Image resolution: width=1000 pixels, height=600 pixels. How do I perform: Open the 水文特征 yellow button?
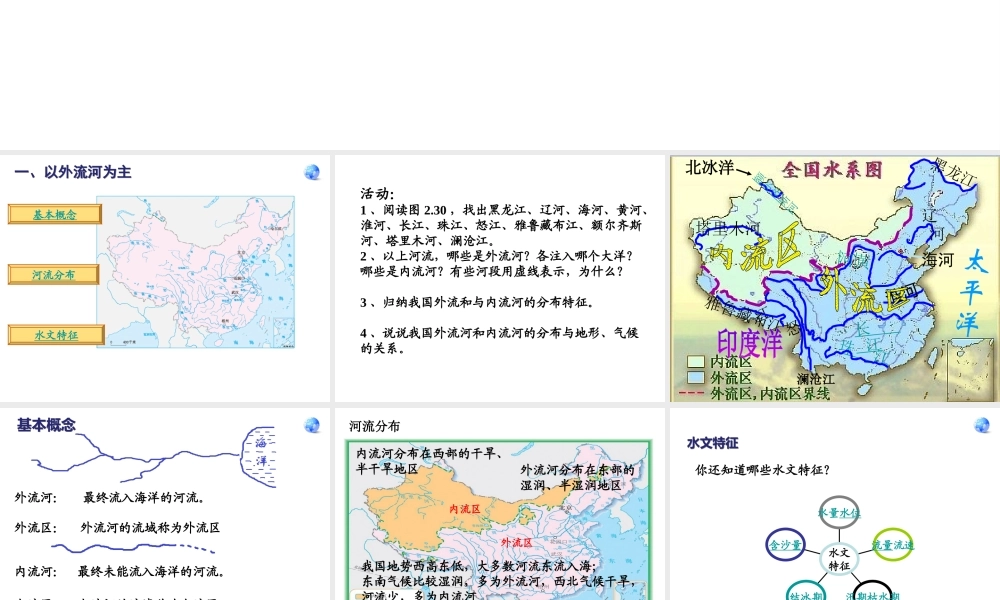point(56,335)
